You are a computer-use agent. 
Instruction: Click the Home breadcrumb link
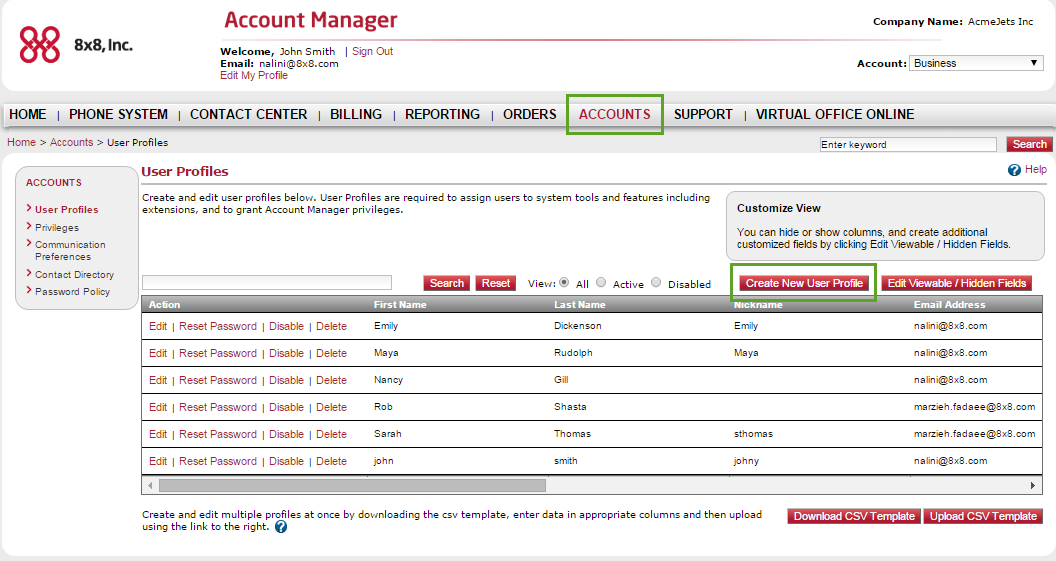pos(22,142)
